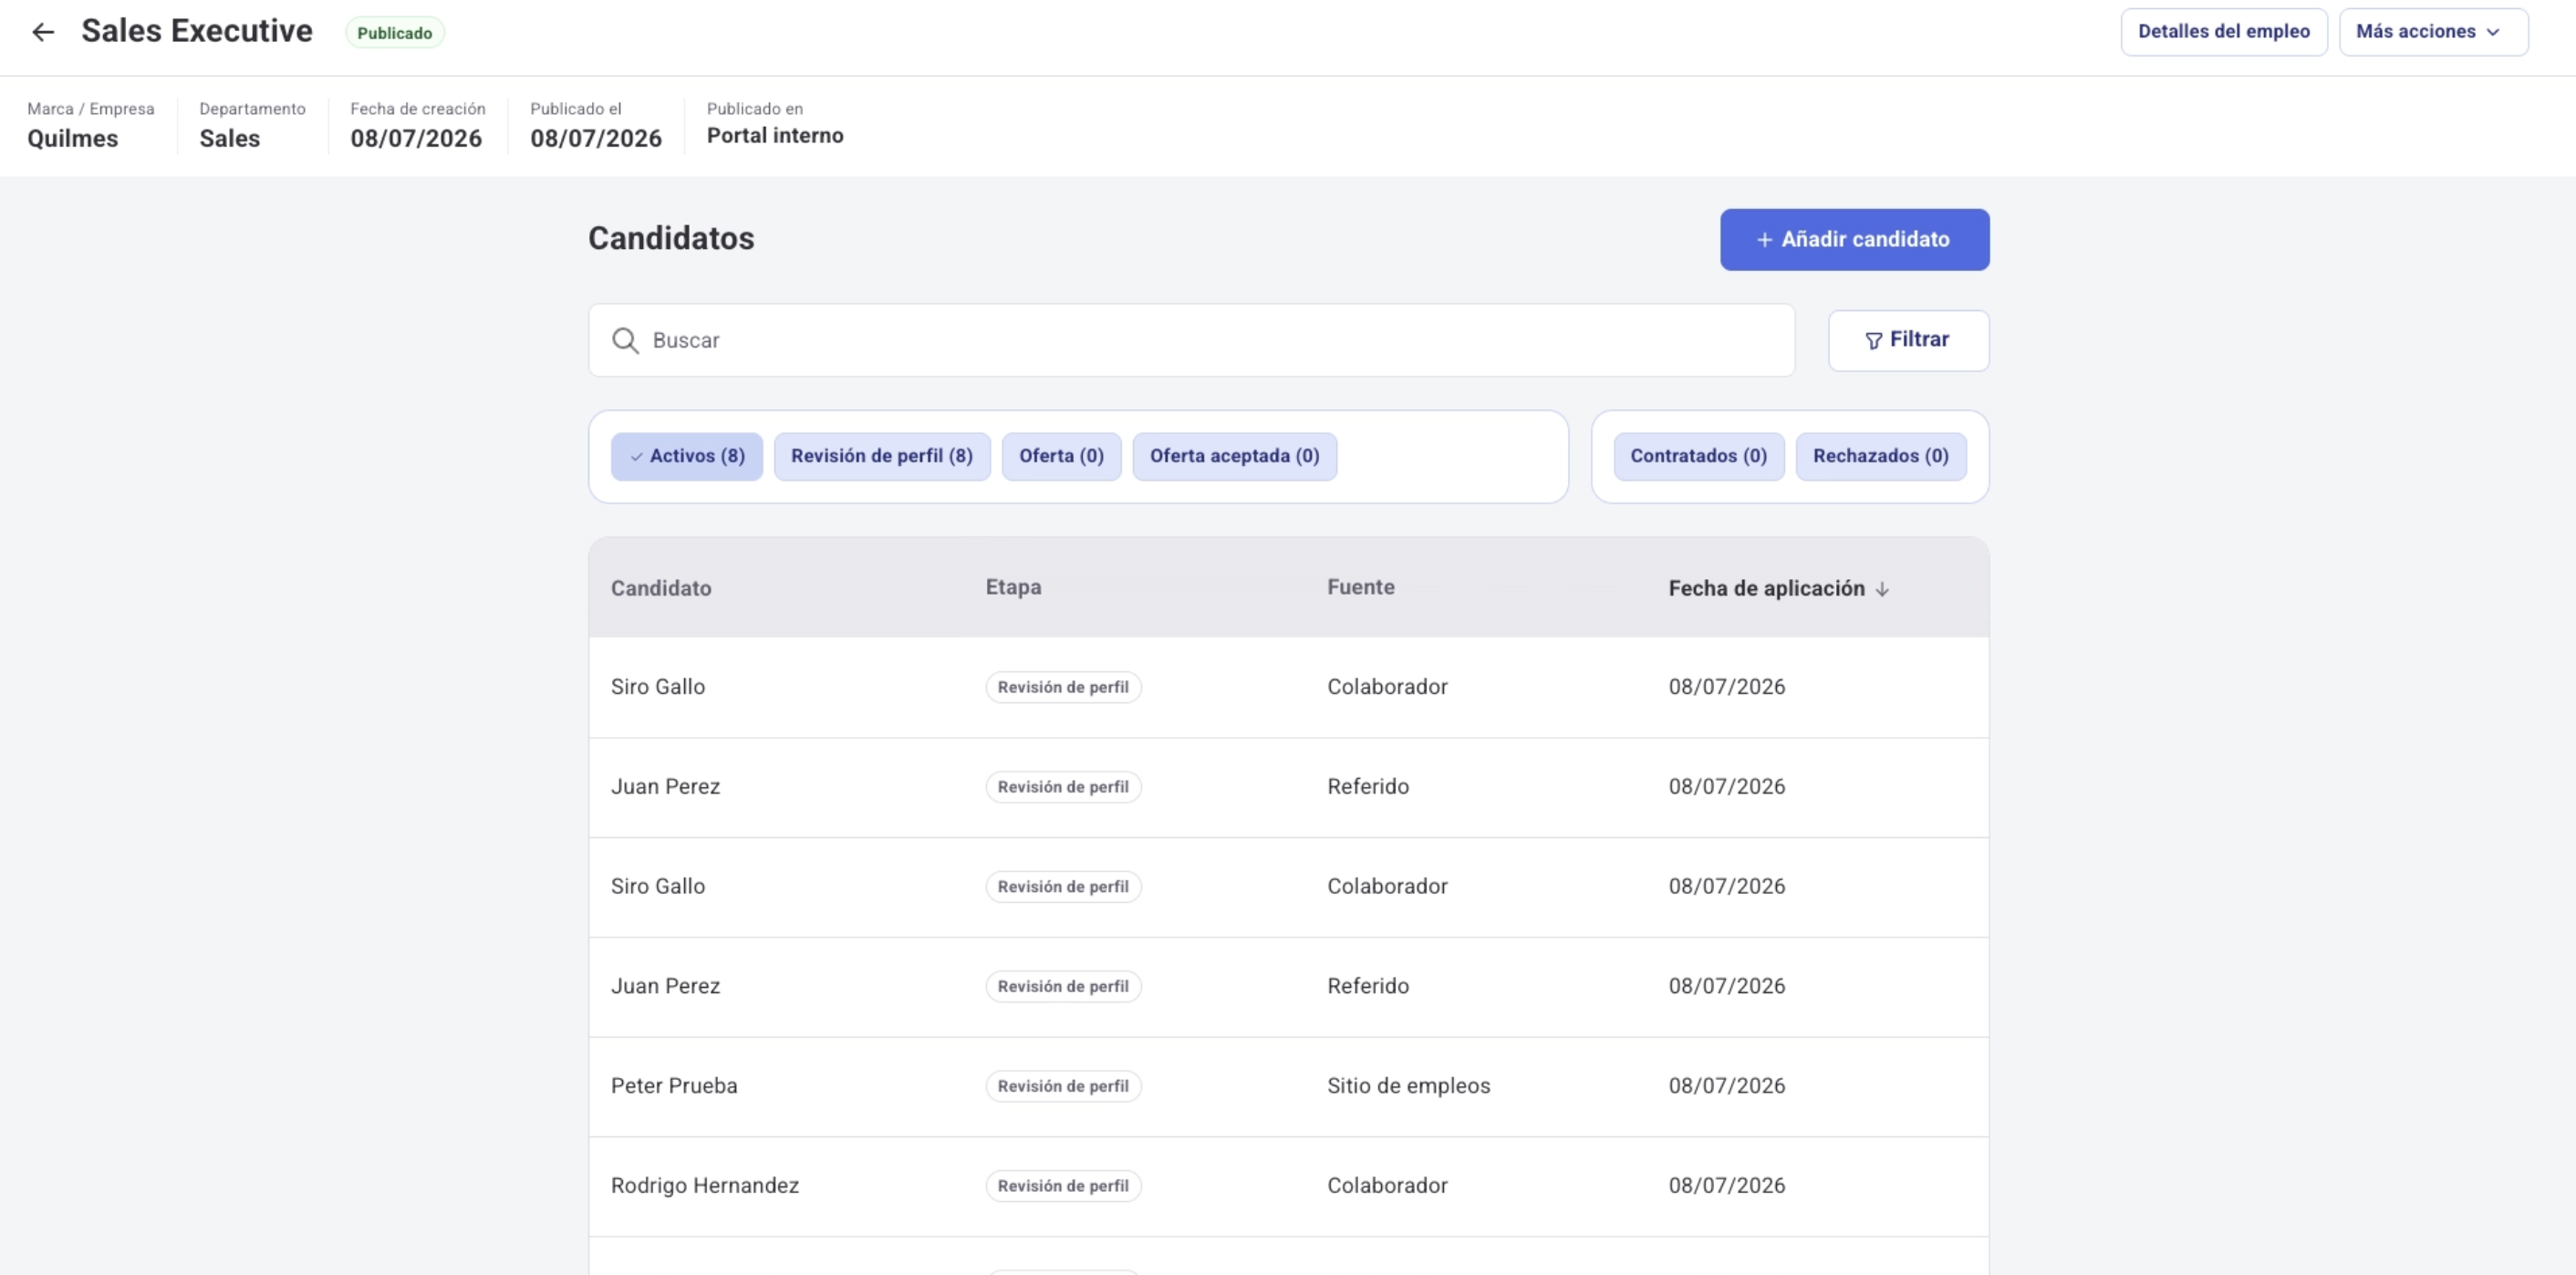Click the sort arrow next to Fecha de aplicación
The image size is (2576, 1275).
[x=1882, y=589]
